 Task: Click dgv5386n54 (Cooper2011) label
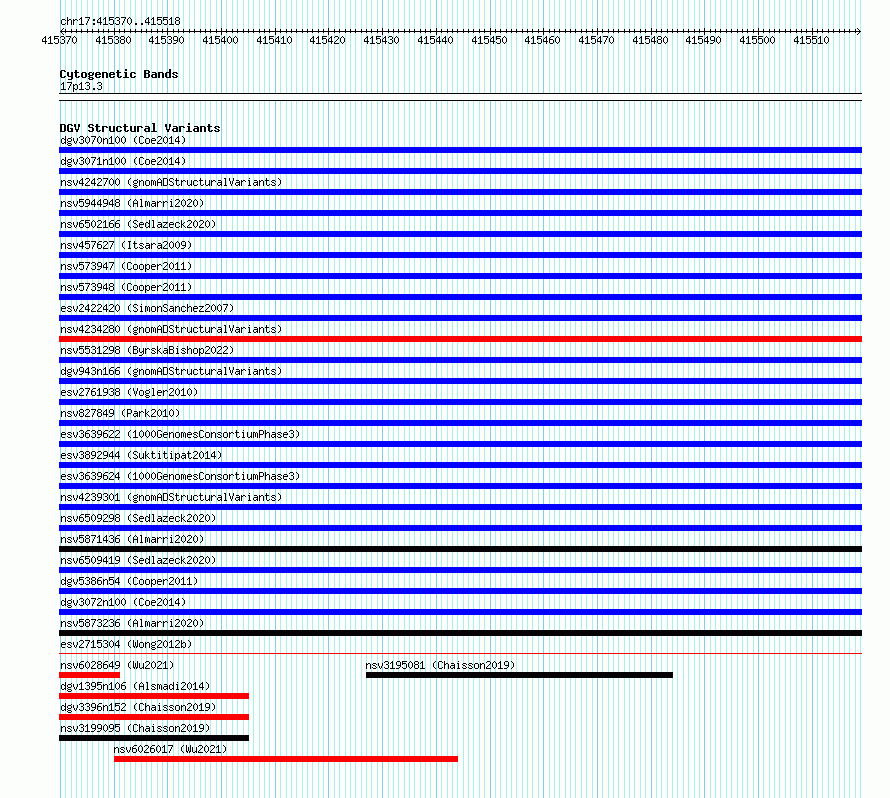pyautogui.click(x=129, y=581)
